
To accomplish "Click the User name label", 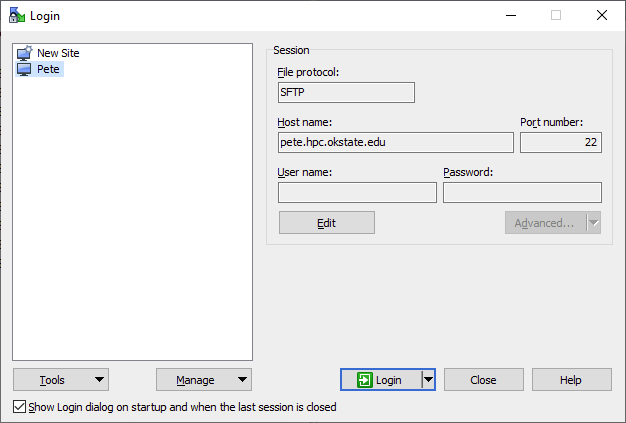I will tap(304, 172).
